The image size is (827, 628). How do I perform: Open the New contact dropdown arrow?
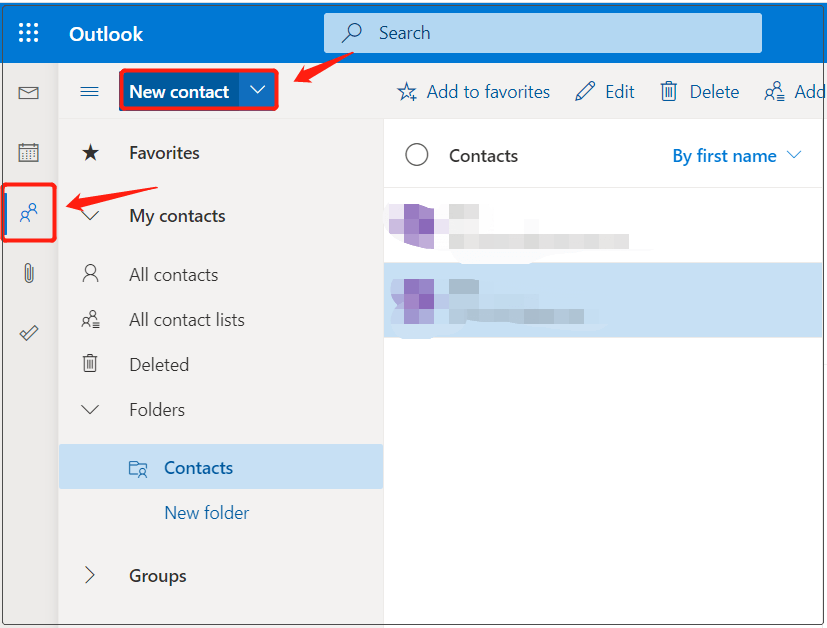click(257, 90)
